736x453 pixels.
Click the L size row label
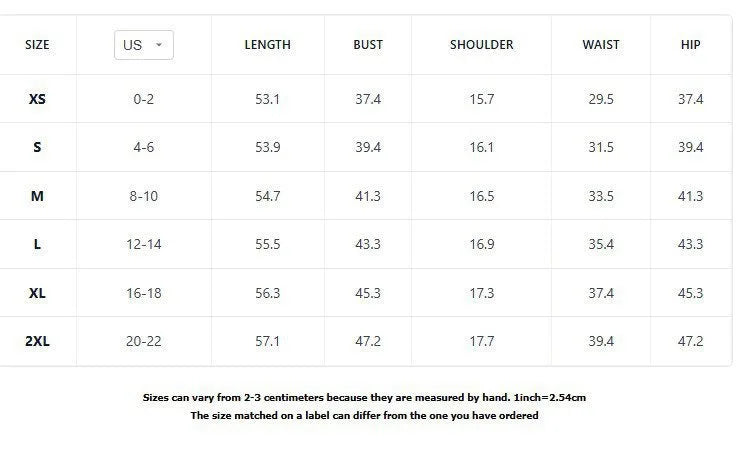[x=37, y=244]
